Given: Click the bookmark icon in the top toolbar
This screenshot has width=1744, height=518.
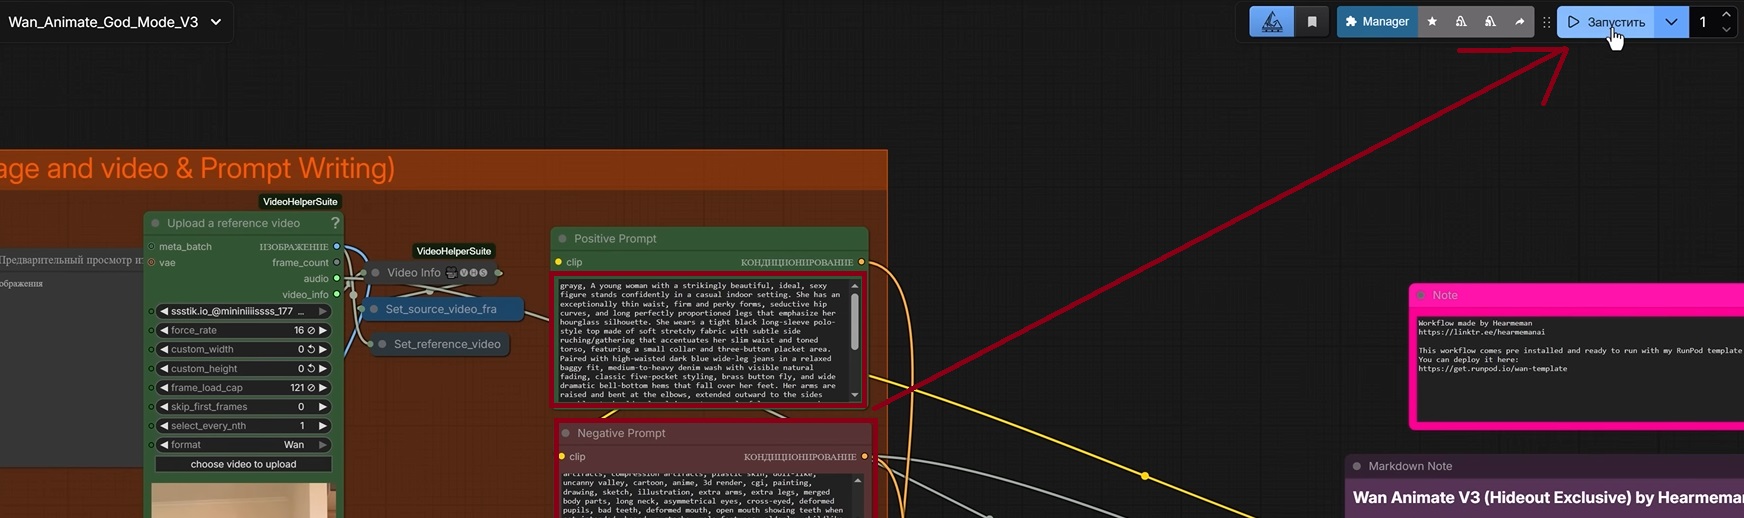Looking at the screenshot, I should click(1312, 21).
